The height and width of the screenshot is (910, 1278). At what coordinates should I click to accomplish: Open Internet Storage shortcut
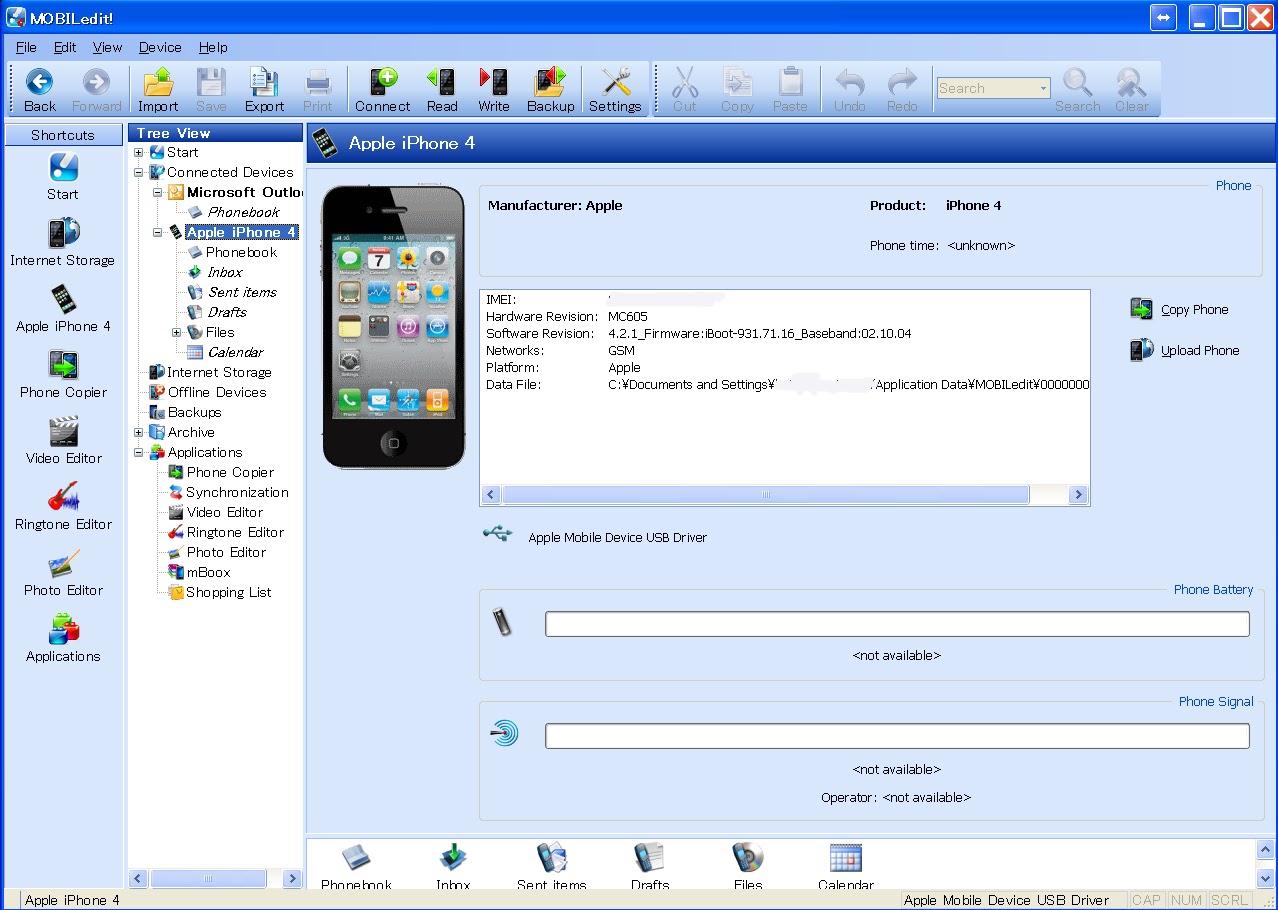coord(62,242)
